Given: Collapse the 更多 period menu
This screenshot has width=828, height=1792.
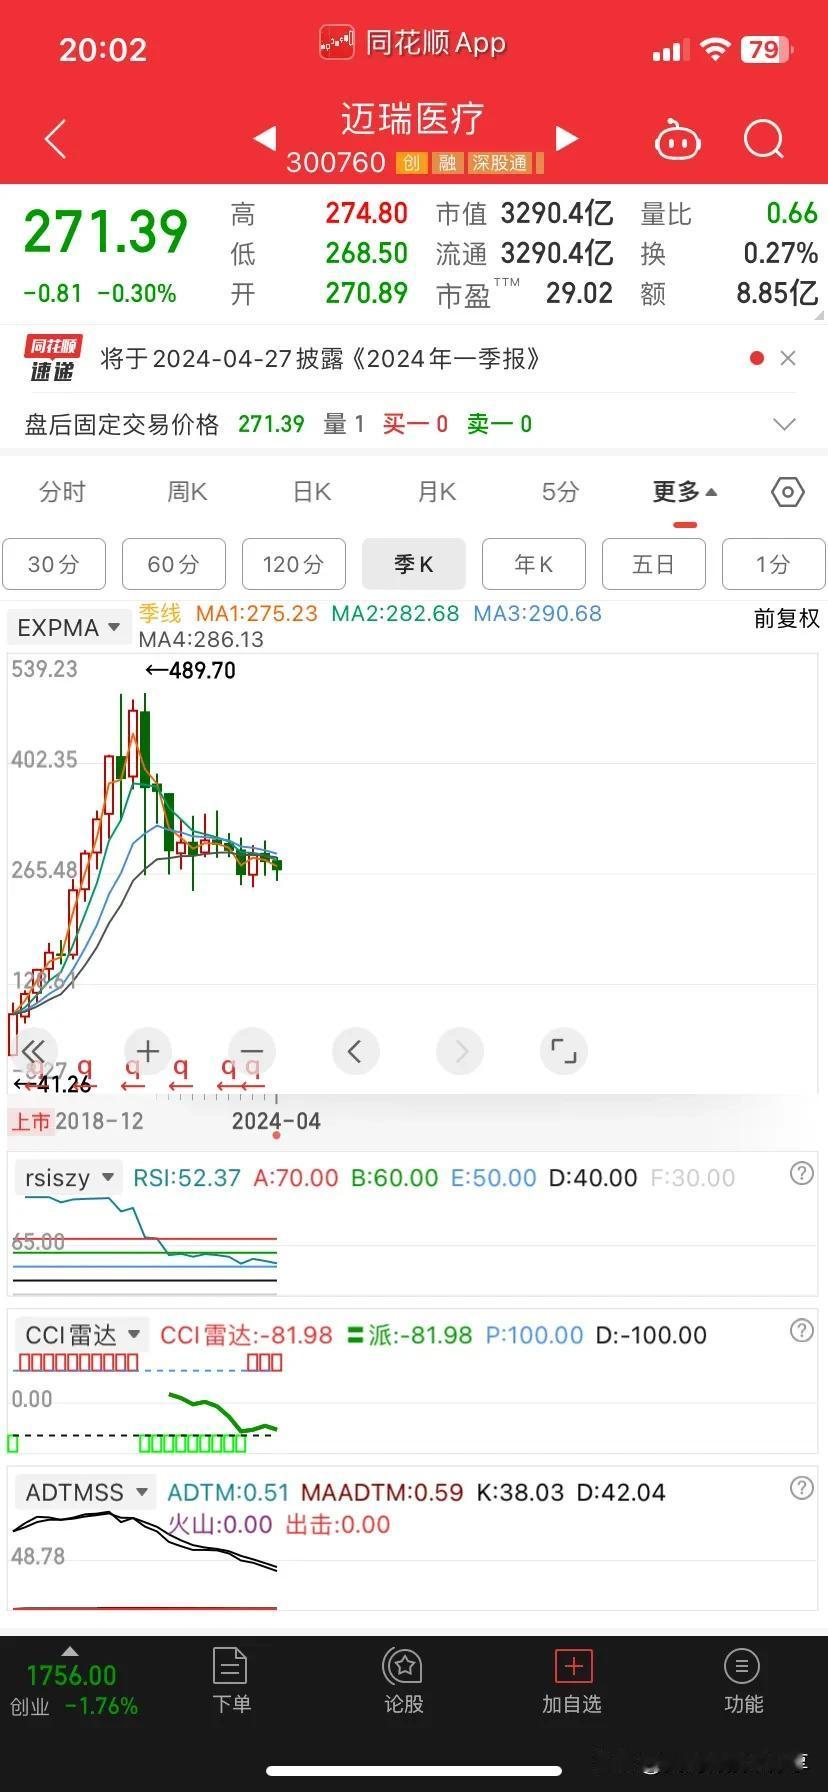Looking at the screenshot, I should point(685,492).
